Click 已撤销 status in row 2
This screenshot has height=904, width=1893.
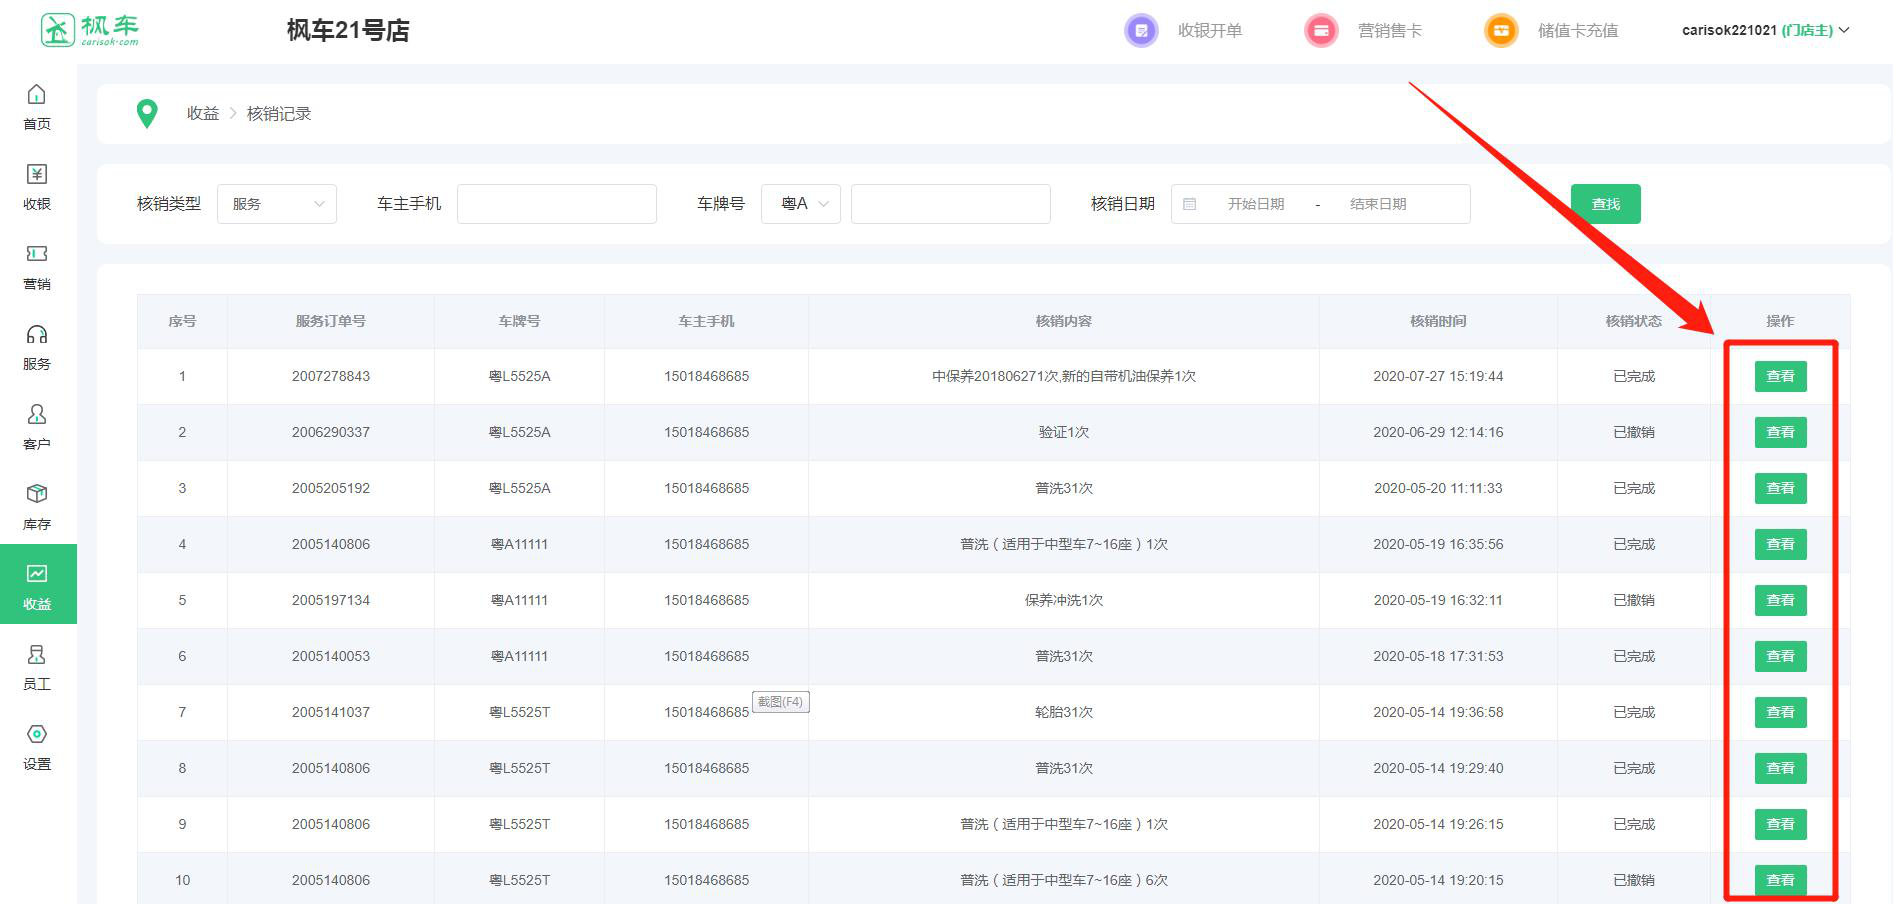[x=1634, y=432]
